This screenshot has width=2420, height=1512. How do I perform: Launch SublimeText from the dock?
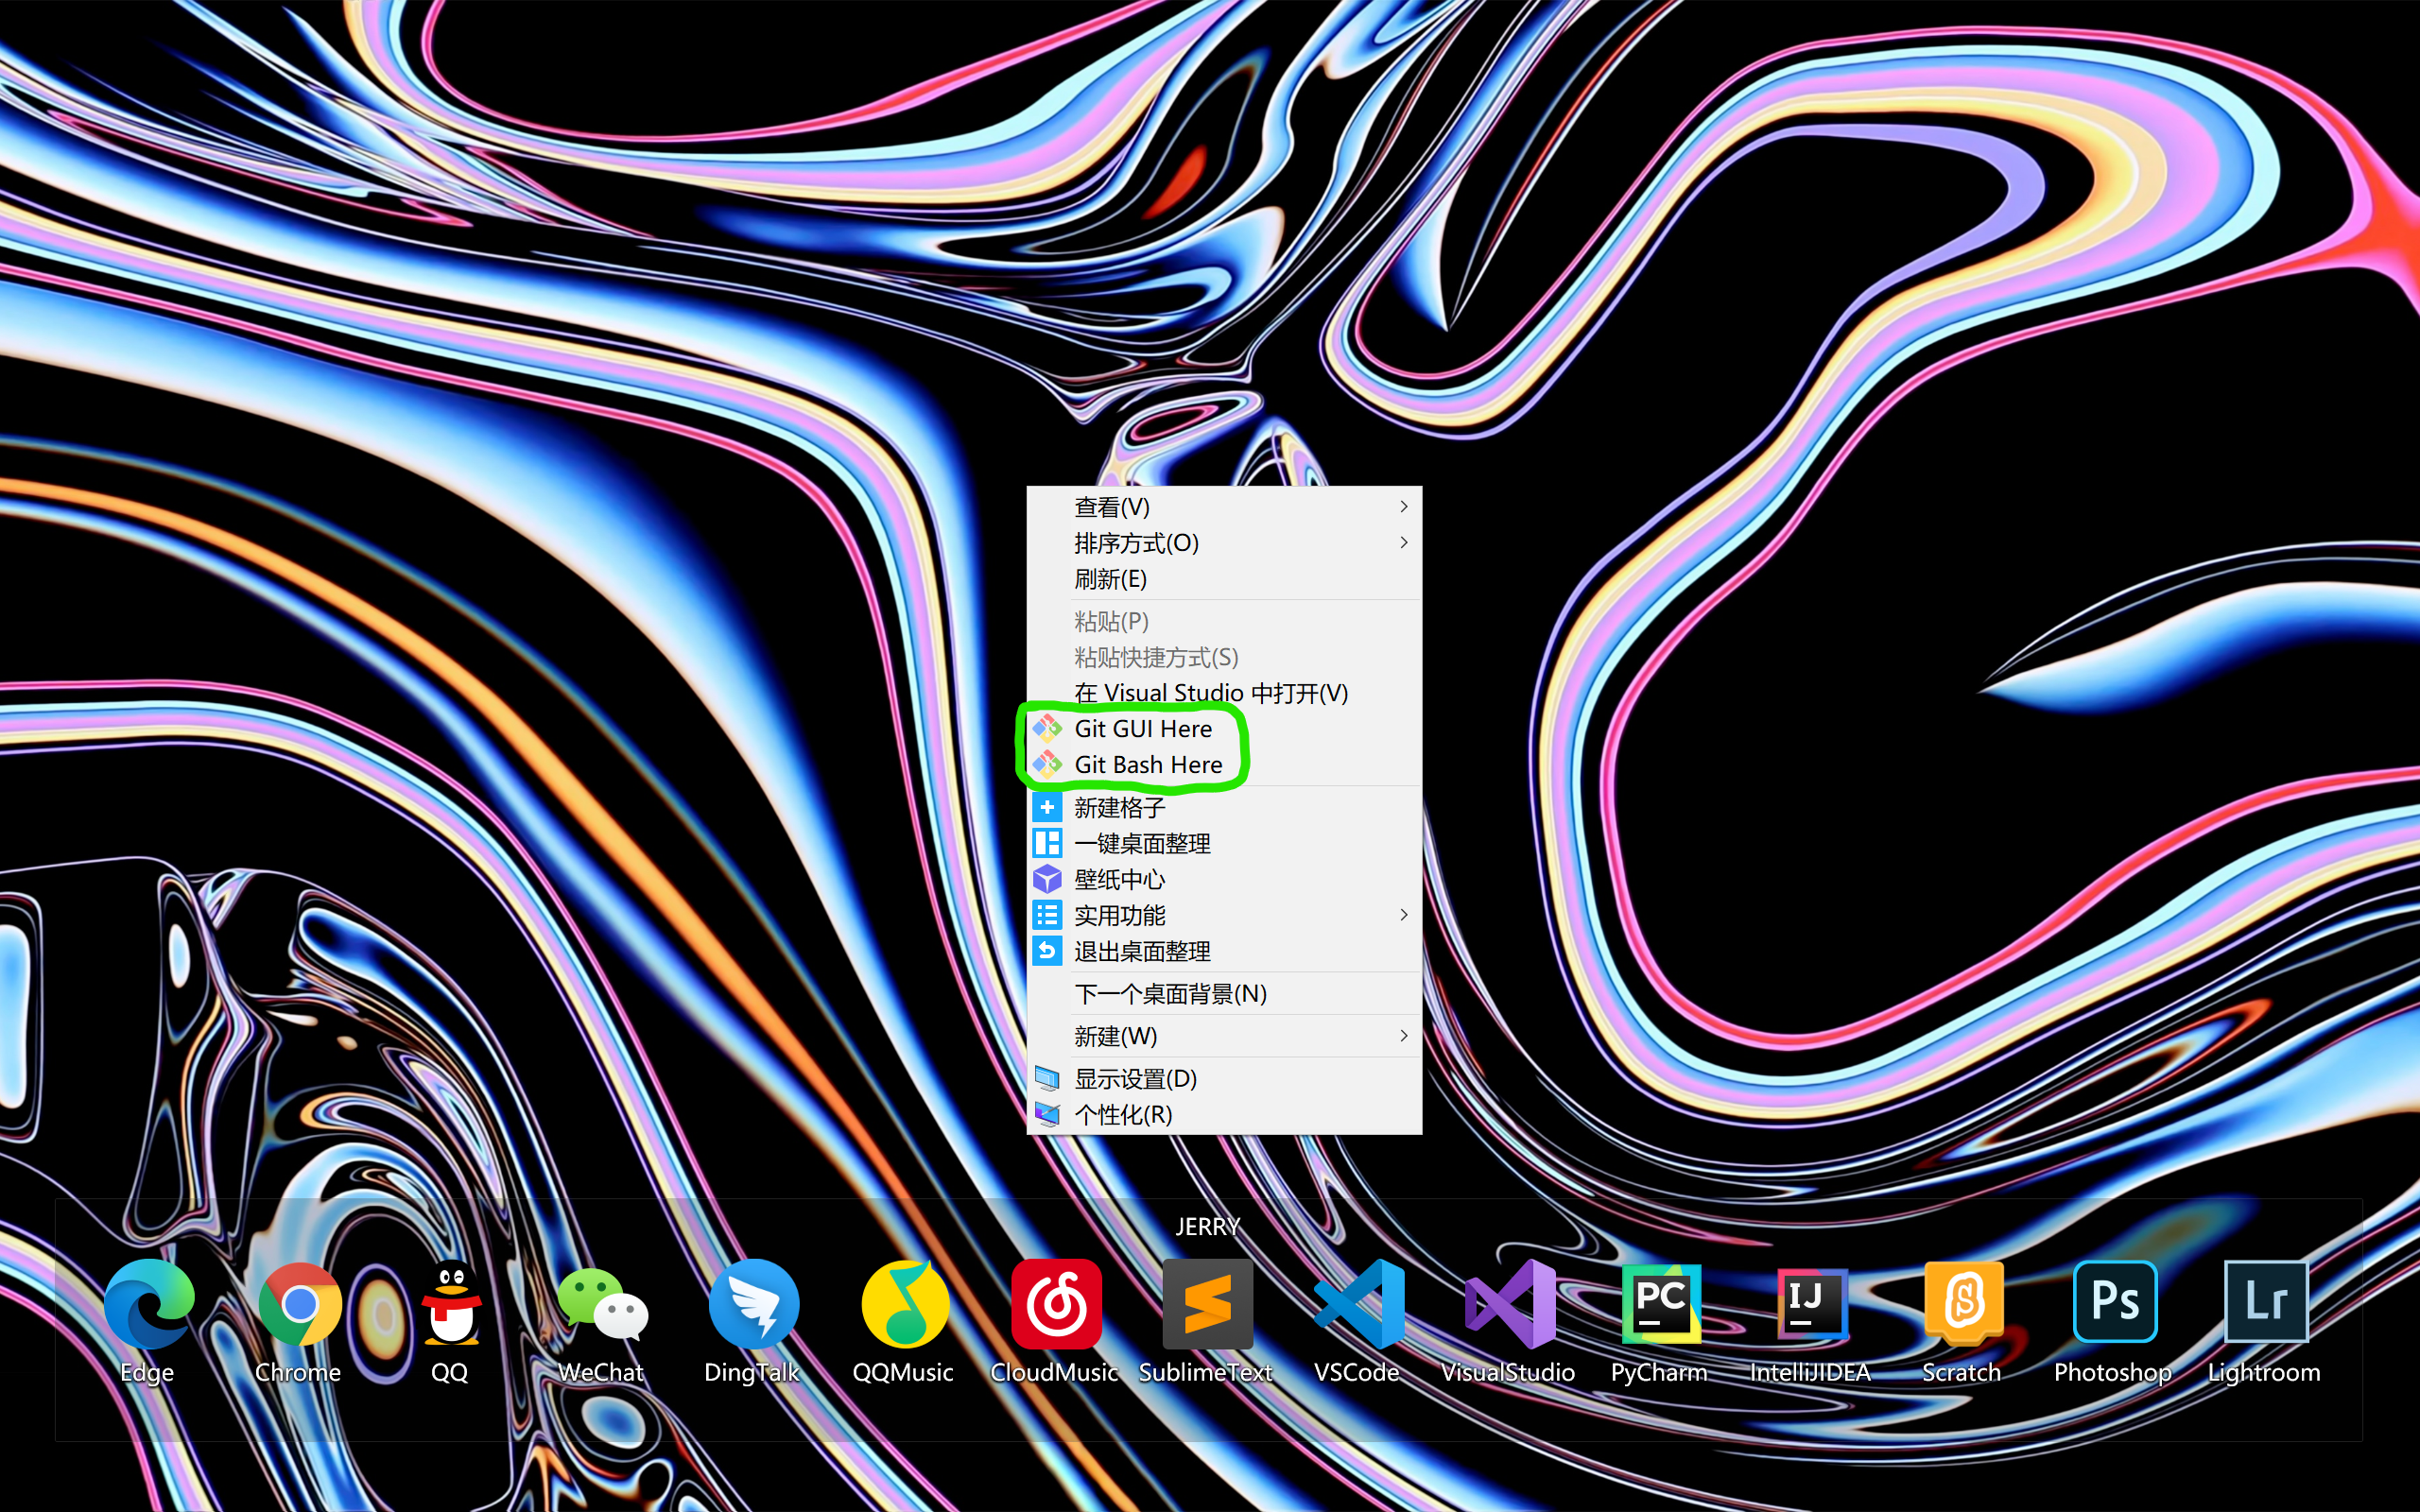pos(1207,1303)
